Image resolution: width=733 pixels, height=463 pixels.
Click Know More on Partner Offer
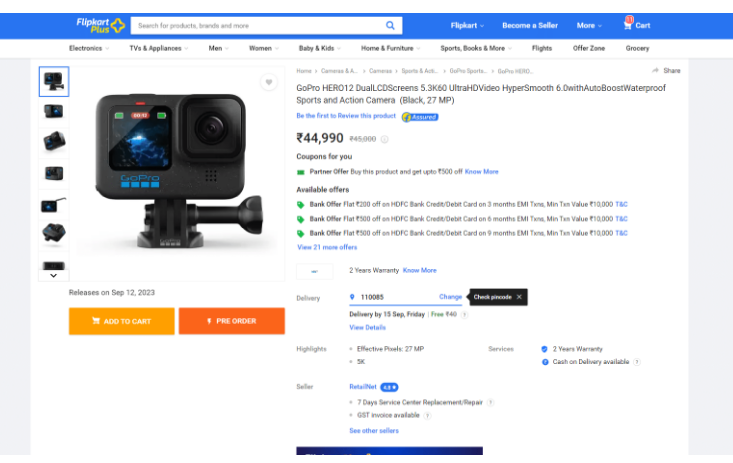coord(481,172)
